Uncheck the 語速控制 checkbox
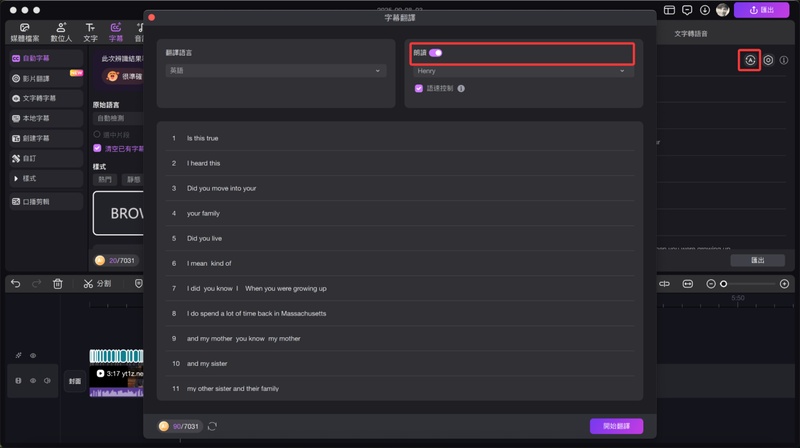Viewport: 800px width, 448px height. click(x=419, y=89)
